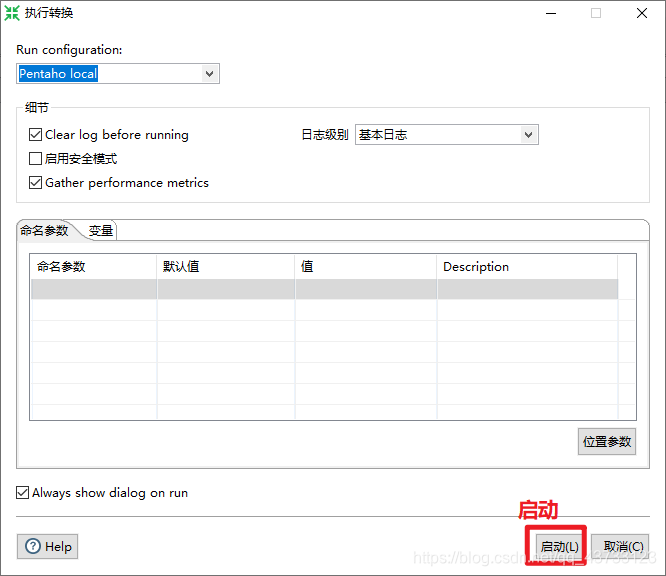Screen dimensions: 666x576
Task: Click the 启动(L) launch button
Action: tap(559, 547)
